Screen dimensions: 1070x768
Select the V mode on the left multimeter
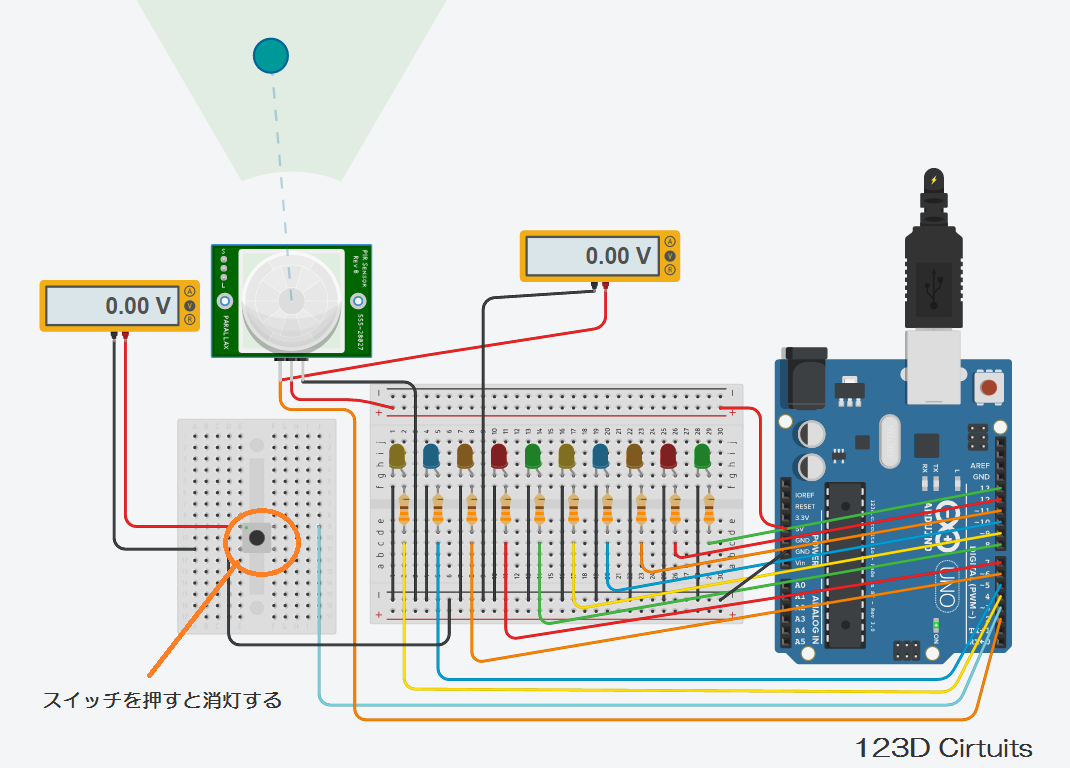190,306
